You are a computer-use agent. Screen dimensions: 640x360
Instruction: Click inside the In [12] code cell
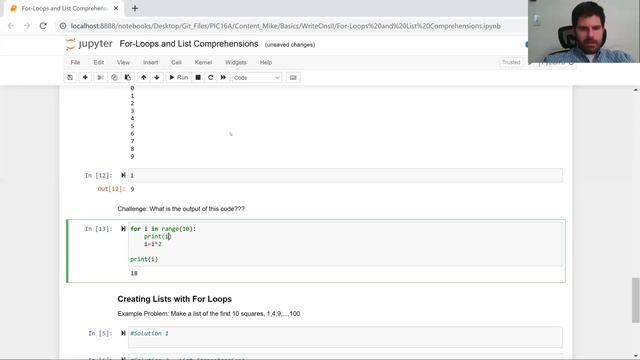[345, 175]
